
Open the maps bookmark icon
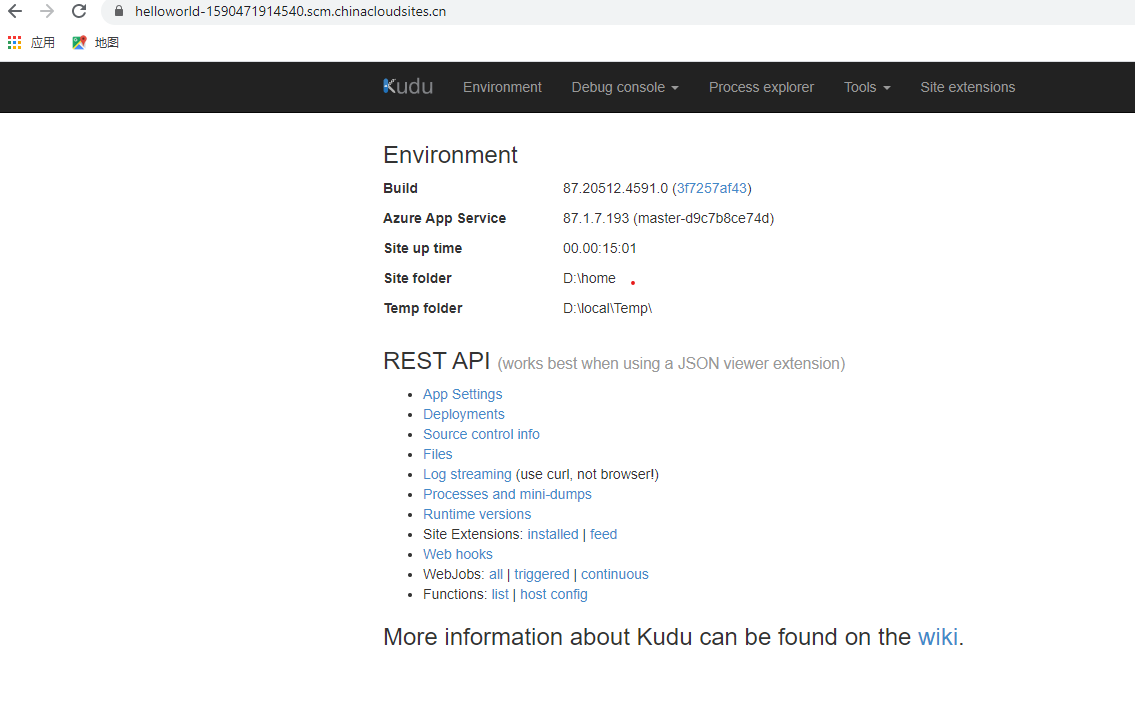79,43
